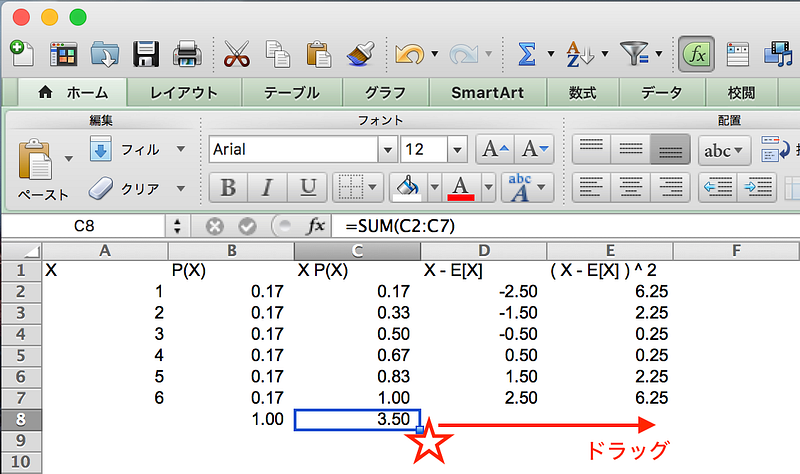Switch to the ホーム tab
The width and height of the screenshot is (800, 474).
[x=72, y=92]
